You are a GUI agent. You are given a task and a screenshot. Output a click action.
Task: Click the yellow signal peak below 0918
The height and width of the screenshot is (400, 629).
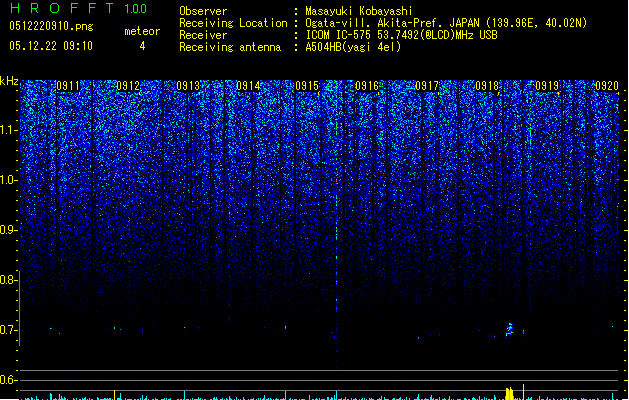[x=509, y=394]
